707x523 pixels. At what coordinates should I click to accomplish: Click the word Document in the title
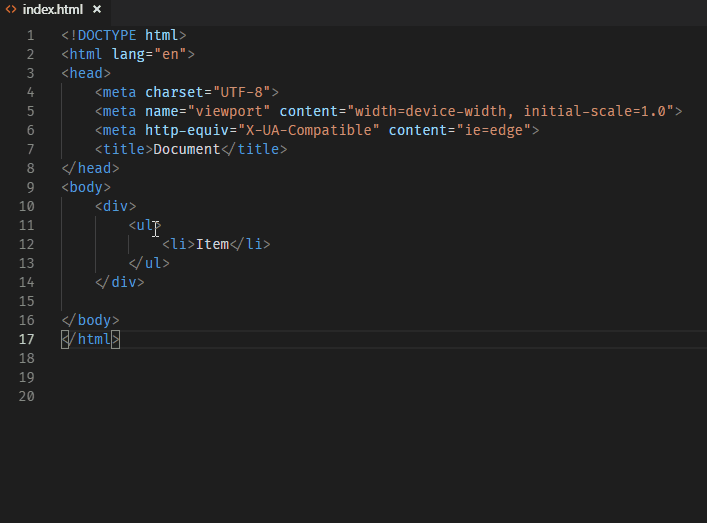[187, 149]
